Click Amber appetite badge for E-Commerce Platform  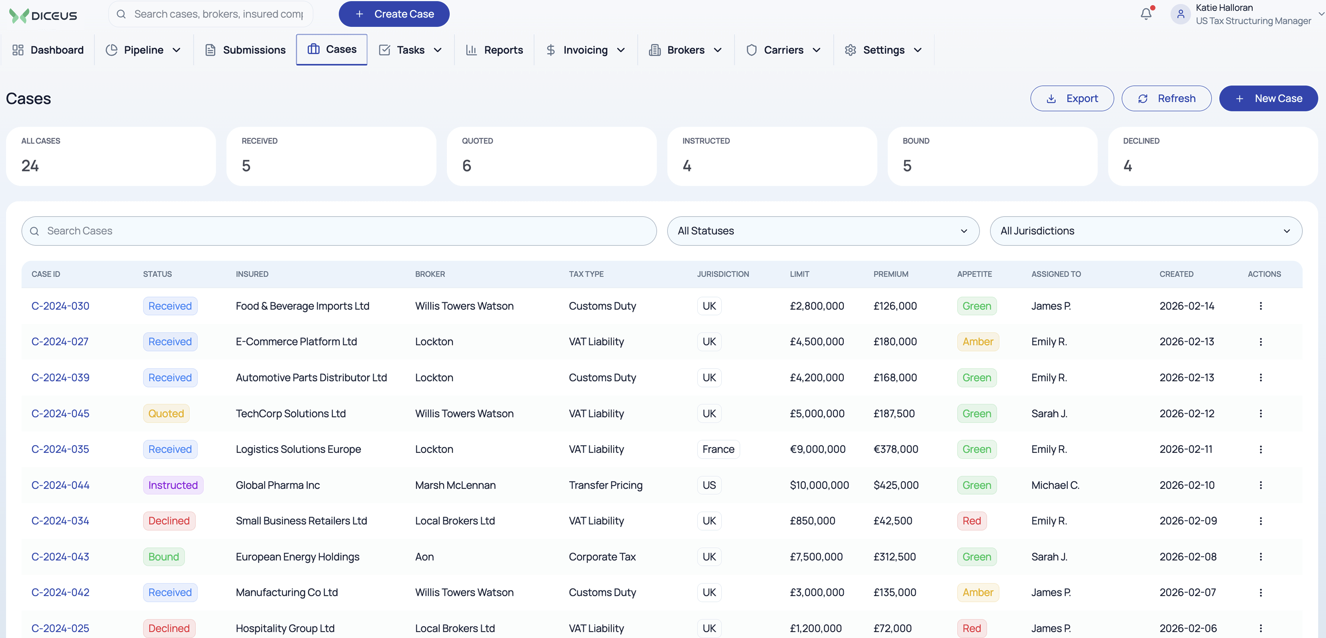click(977, 342)
